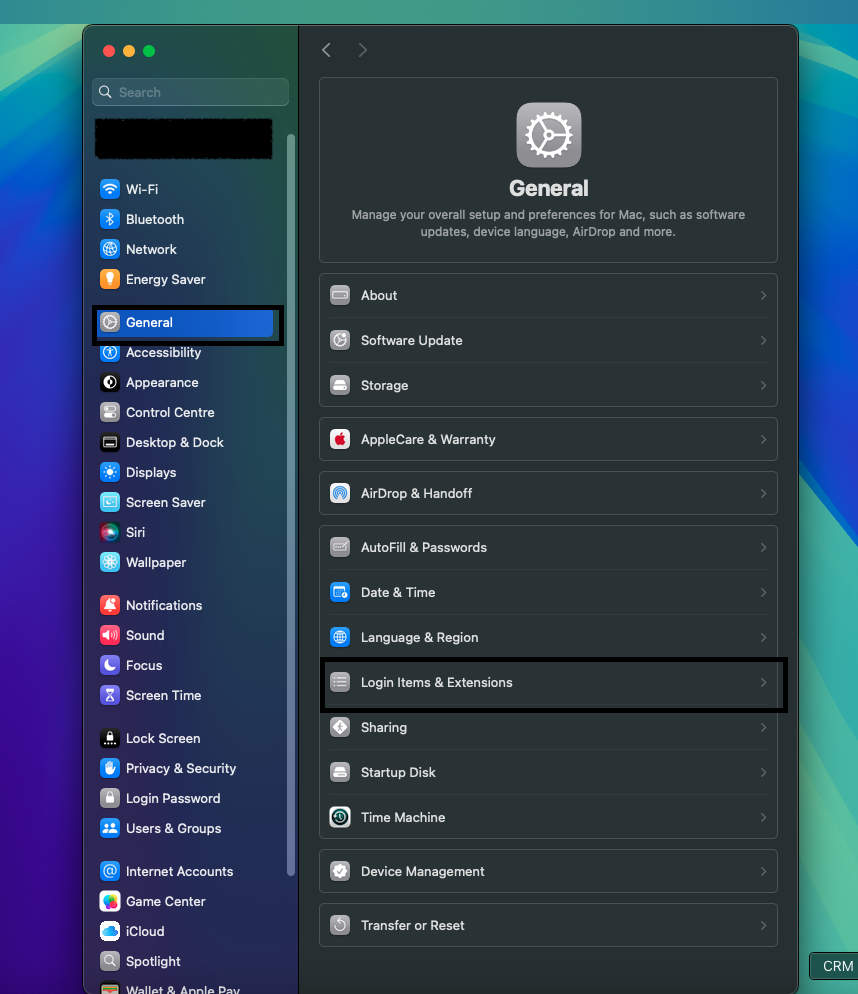Click the AppleCare red Apple icon
Screen dimensions: 858x994
(340, 439)
